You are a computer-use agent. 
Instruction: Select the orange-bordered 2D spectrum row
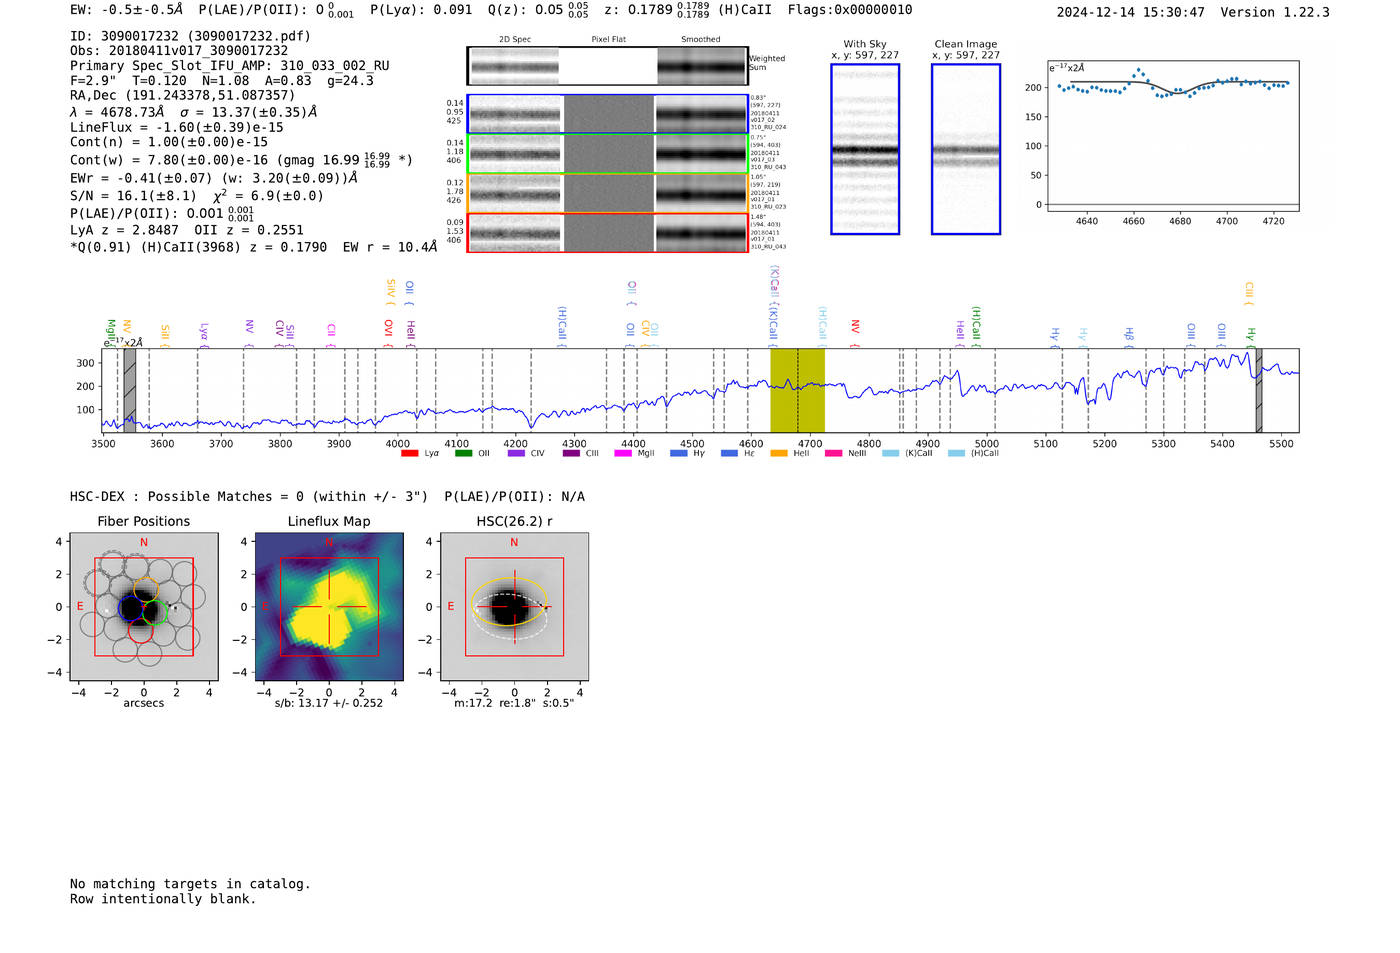tap(607, 193)
